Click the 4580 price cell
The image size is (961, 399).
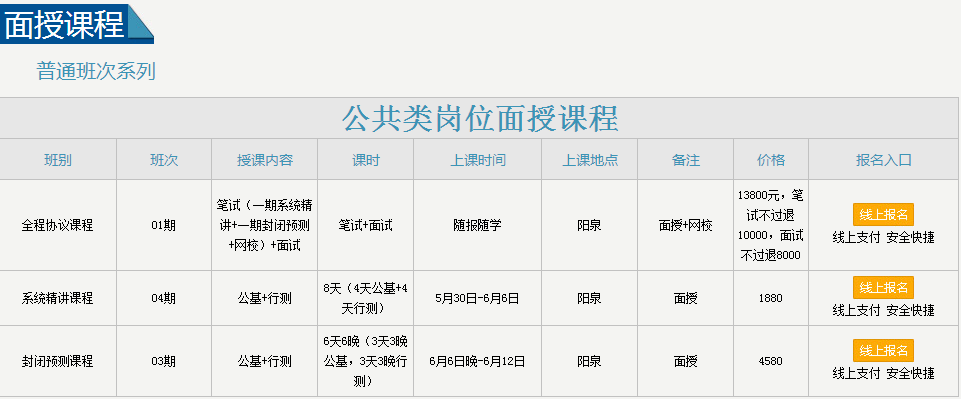pos(770,361)
